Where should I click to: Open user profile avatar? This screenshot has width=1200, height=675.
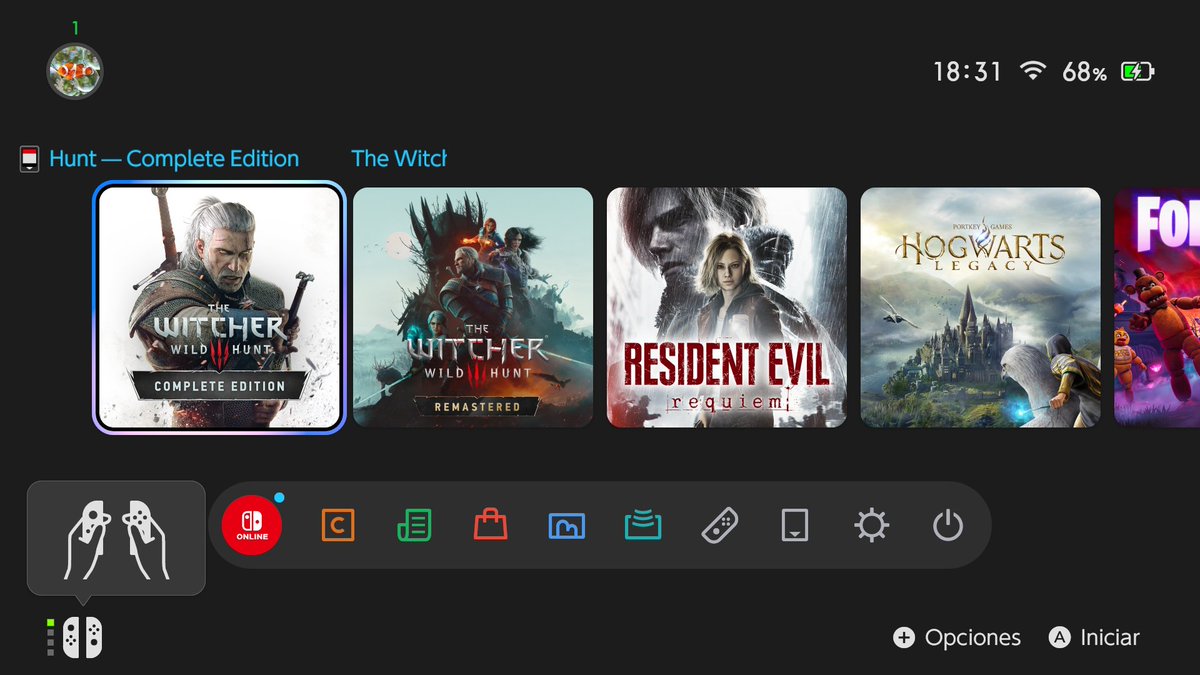(75, 71)
